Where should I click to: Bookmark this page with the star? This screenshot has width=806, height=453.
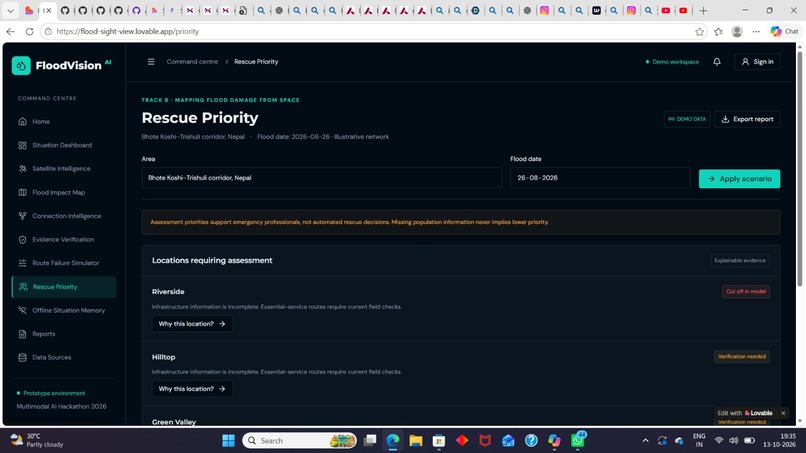click(699, 31)
